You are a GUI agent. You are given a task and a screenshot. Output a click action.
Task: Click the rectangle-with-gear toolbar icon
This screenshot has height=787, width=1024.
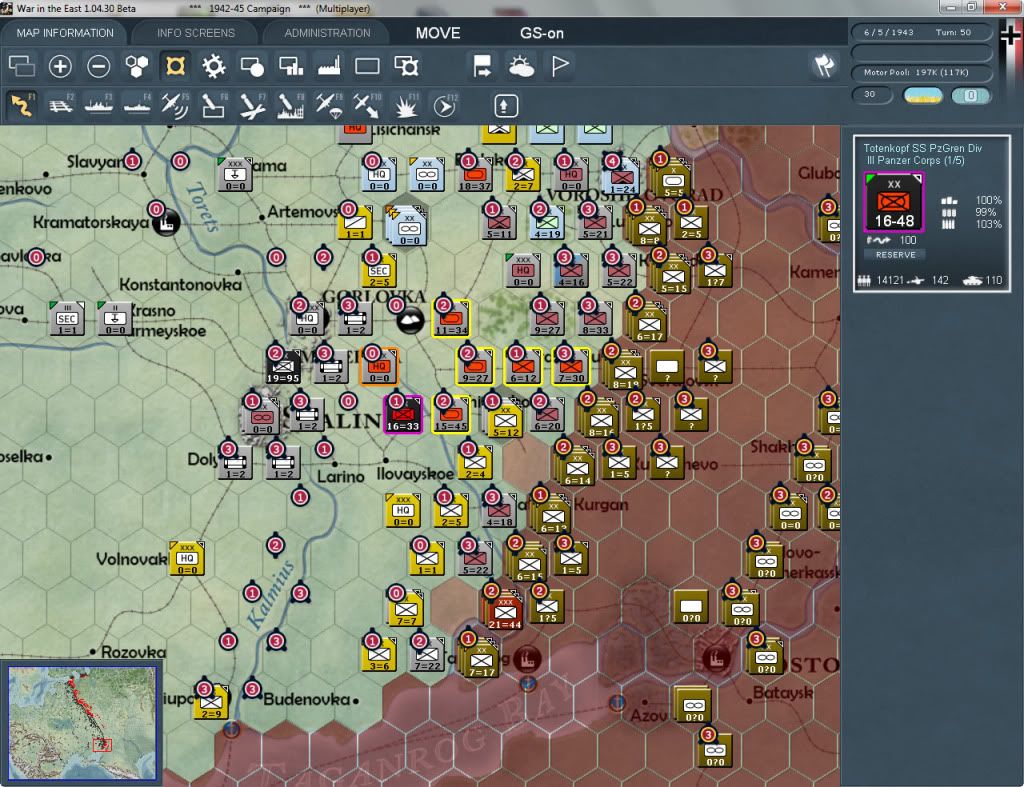(x=406, y=66)
